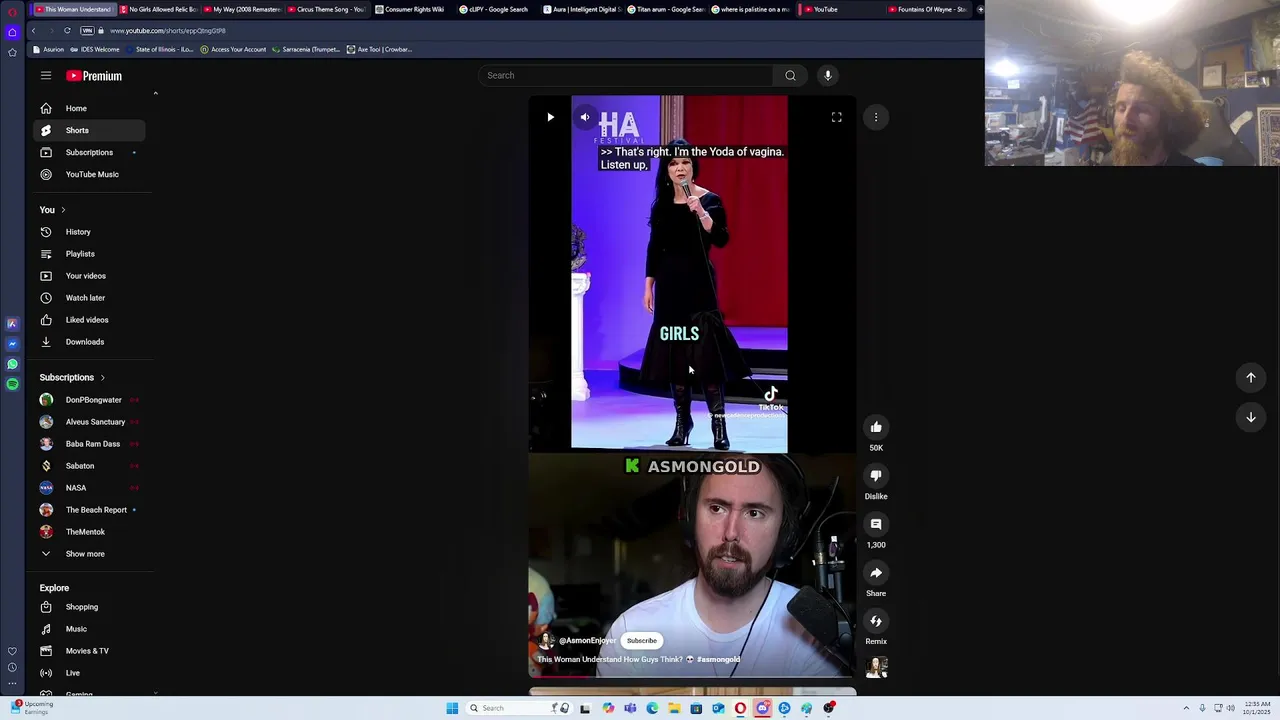Open Opera from the Windows taskbar
Screen dimensions: 1280x720
coord(740,708)
